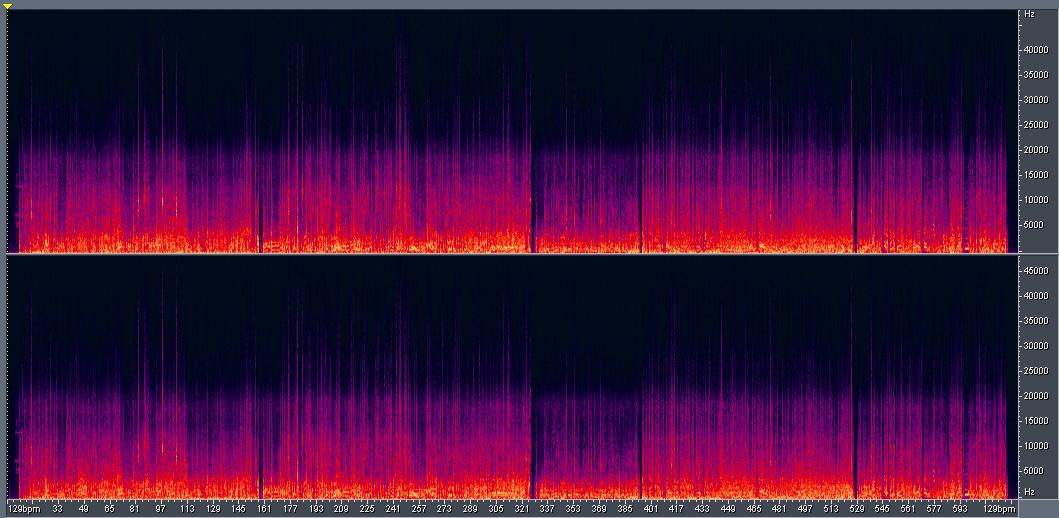Screen dimensions: 1059x518
Task: Click 40000 on the top channel frequency axis
Action: tap(1033, 50)
